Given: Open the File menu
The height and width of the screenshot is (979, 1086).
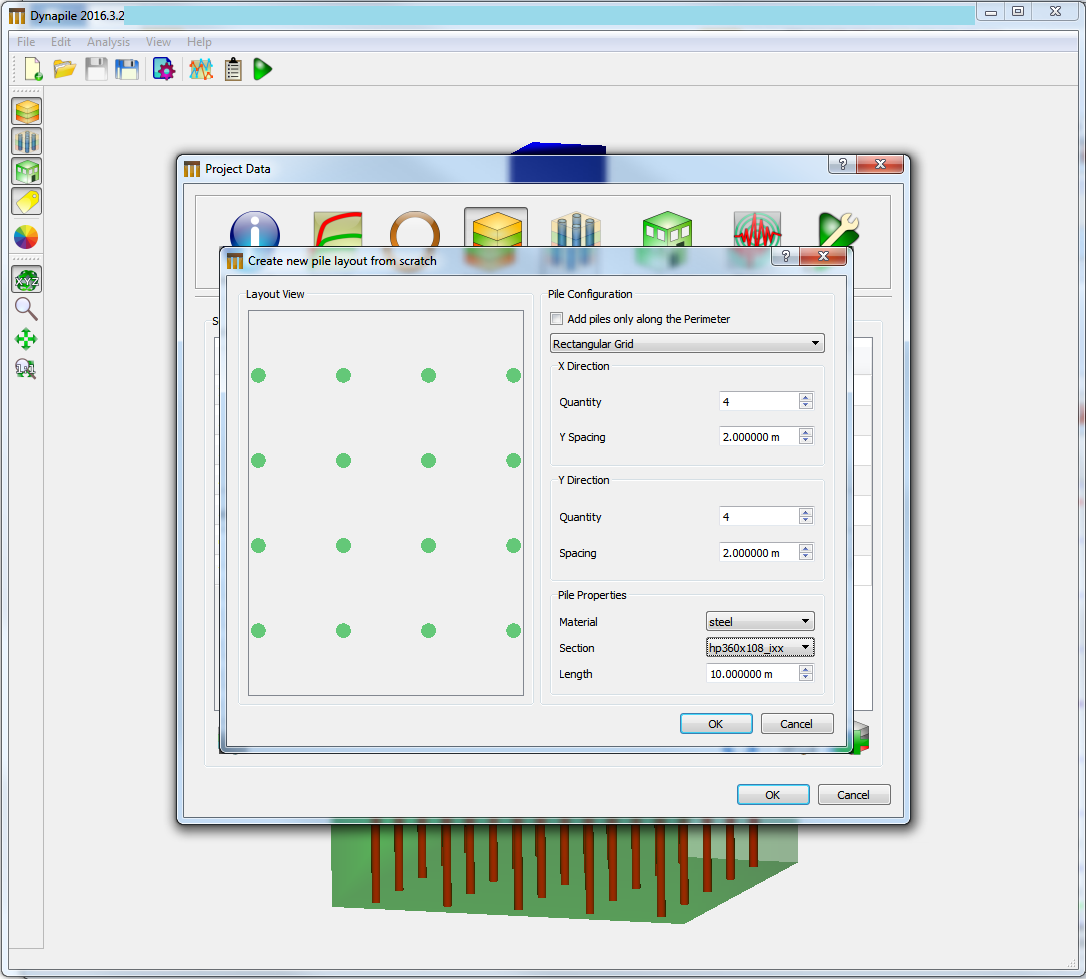Looking at the screenshot, I should 26,42.
